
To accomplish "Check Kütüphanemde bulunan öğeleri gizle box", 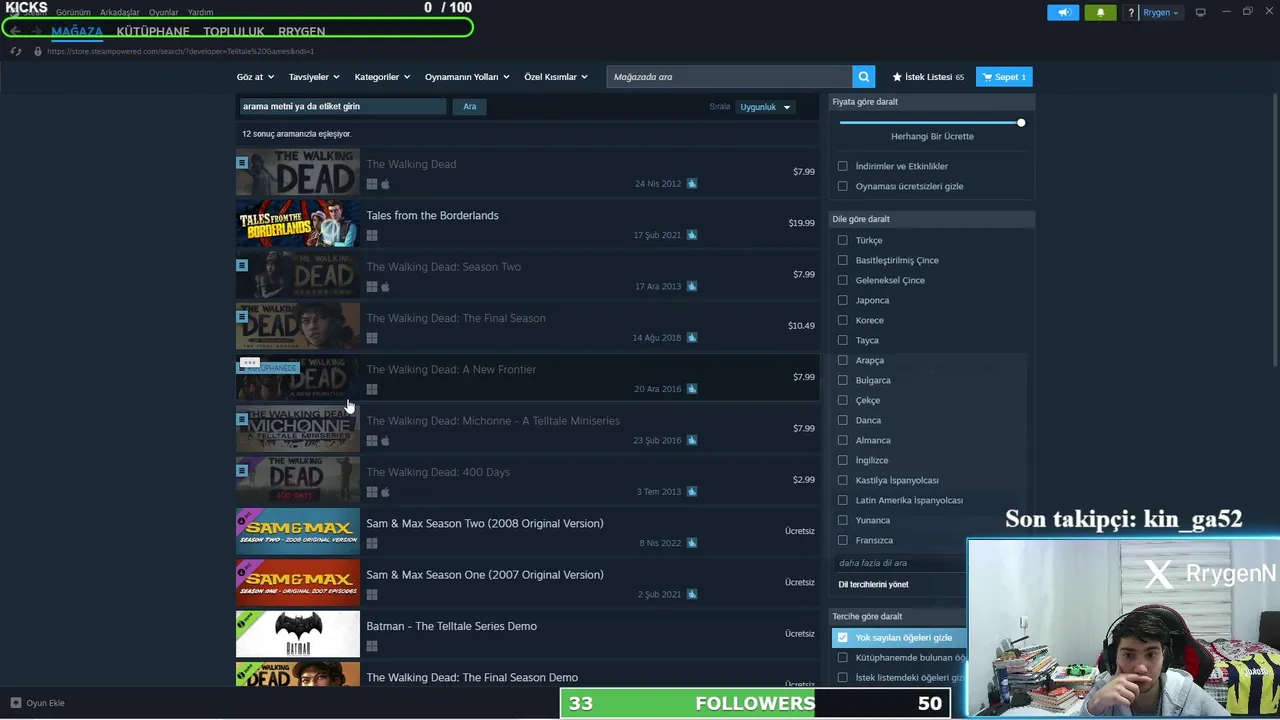I will [x=842, y=657].
